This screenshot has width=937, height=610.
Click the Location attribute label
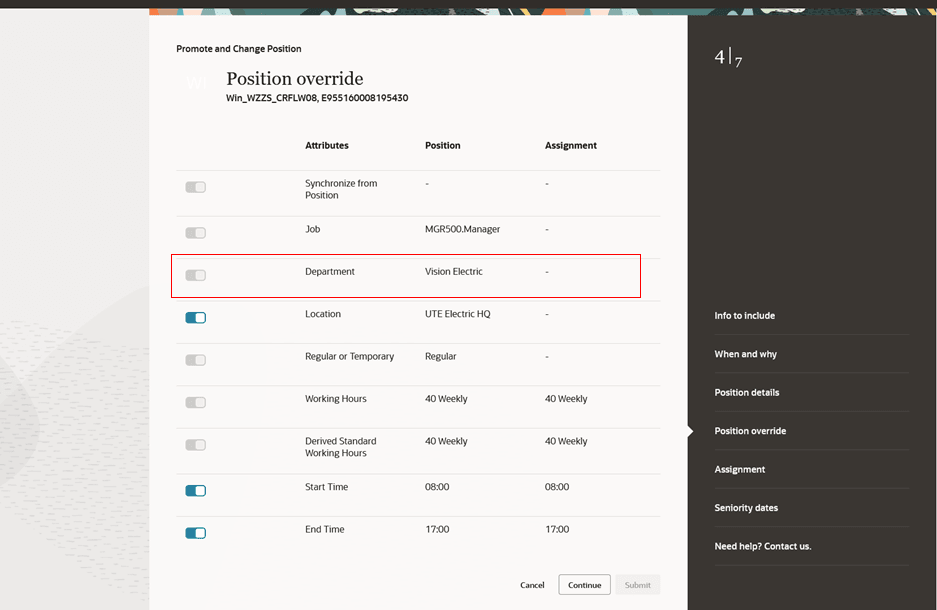pyautogui.click(x=323, y=314)
